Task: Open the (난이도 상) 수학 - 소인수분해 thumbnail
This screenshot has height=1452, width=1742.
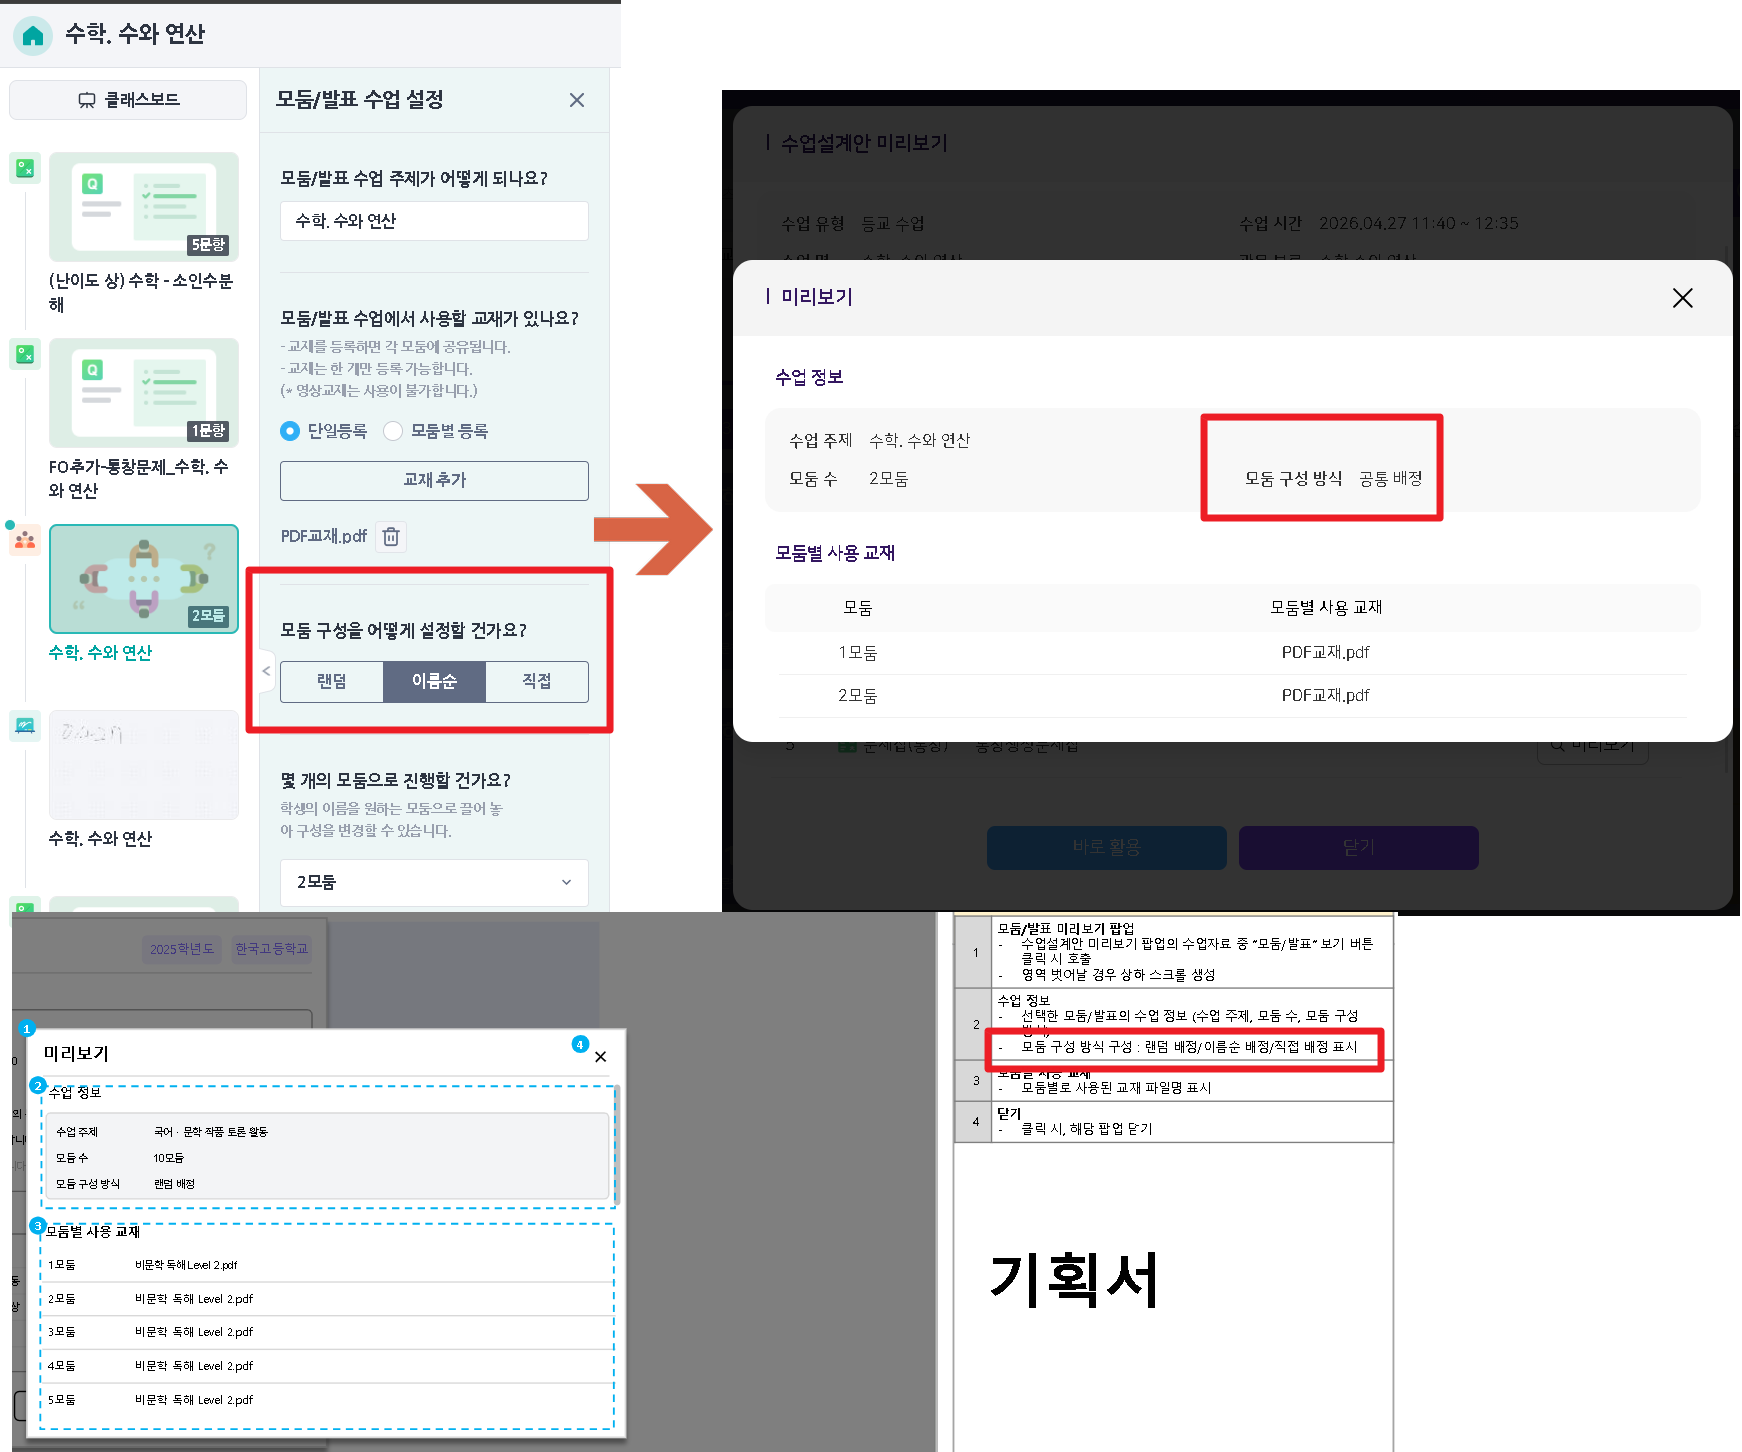Action: coord(144,207)
